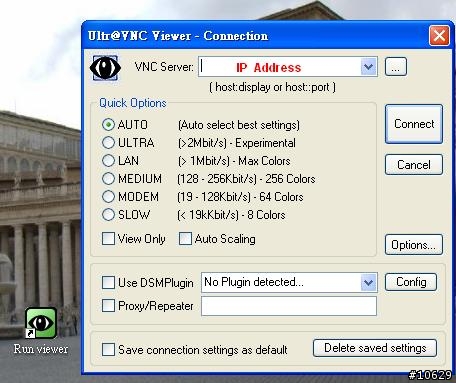Click the plugin Config button
The height and width of the screenshot is (383, 456).
[x=411, y=282]
